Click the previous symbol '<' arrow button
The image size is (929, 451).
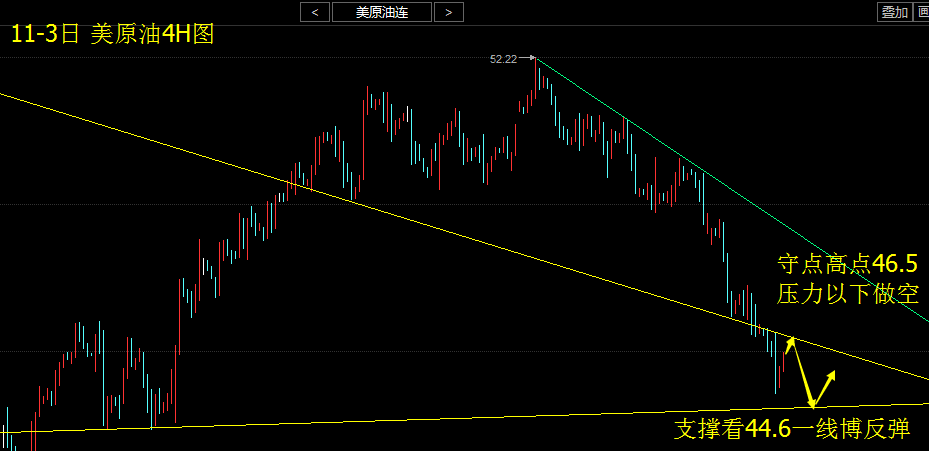[x=315, y=12]
